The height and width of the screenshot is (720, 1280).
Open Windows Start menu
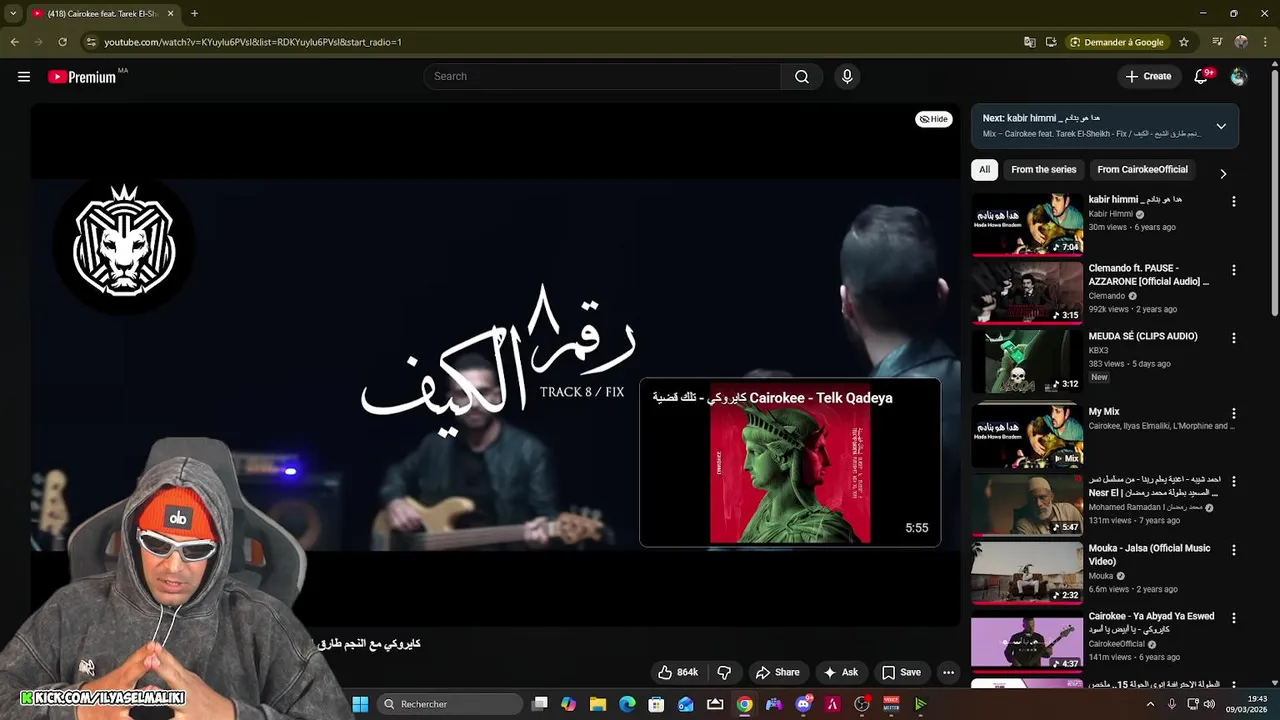pos(360,704)
